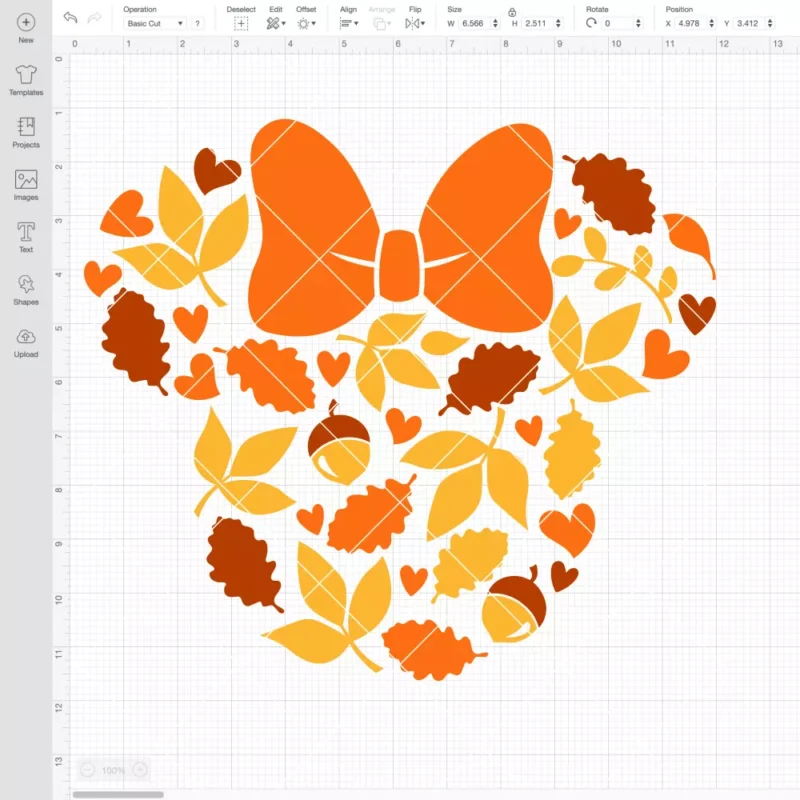This screenshot has width=800, height=800.
Task: Select the Text tool
Action: tap(26, 232)
